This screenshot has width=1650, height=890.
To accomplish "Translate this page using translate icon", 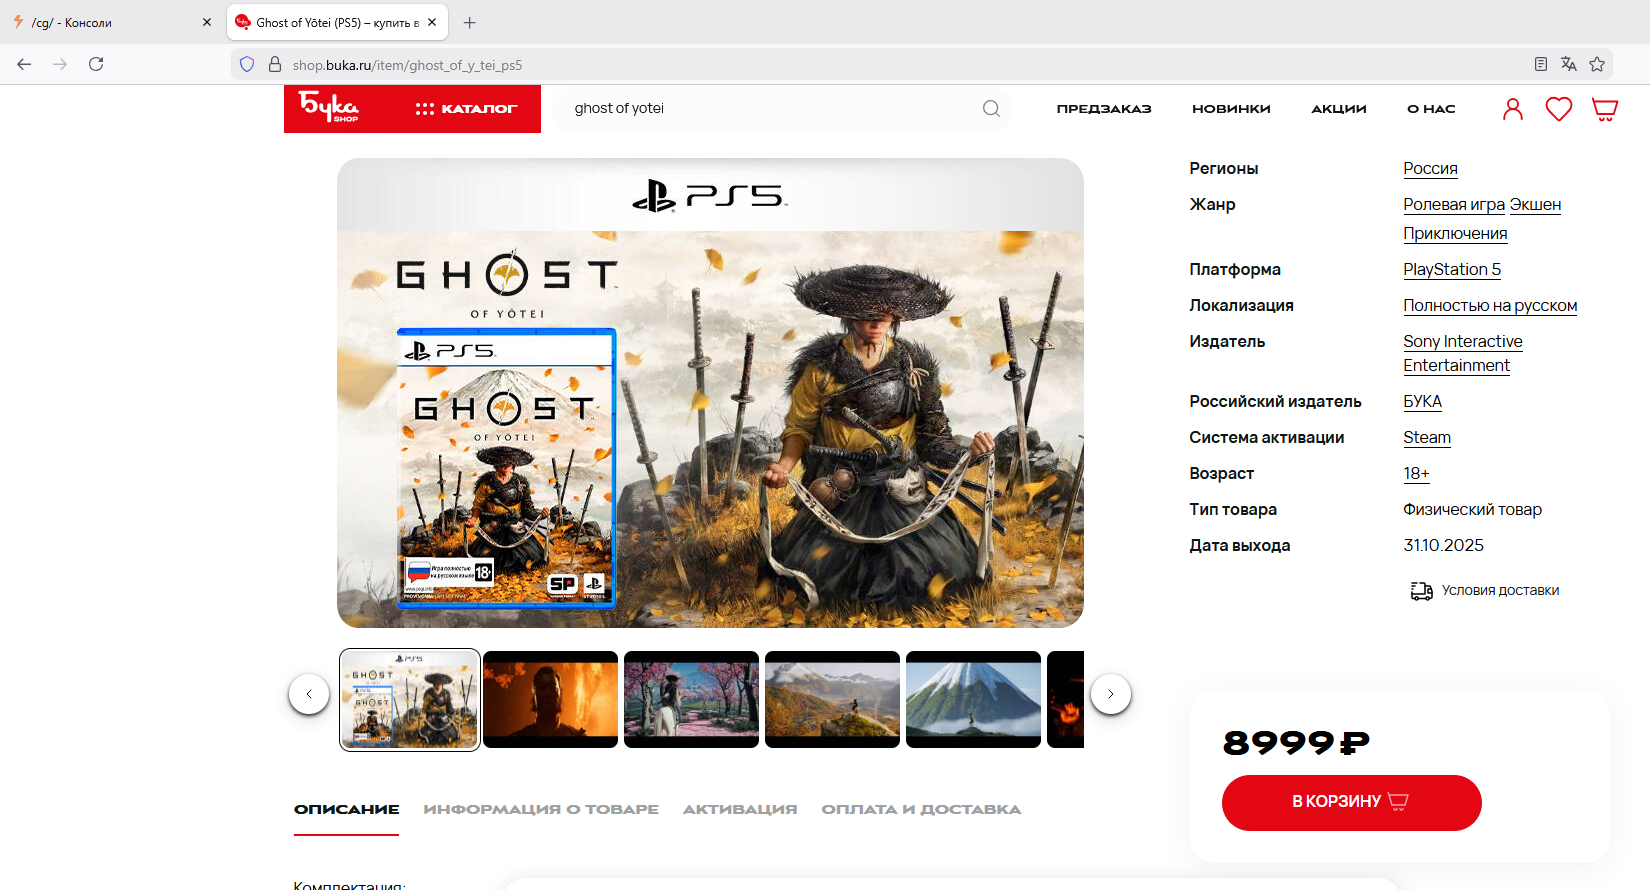I will click(x=1569, y=64).
